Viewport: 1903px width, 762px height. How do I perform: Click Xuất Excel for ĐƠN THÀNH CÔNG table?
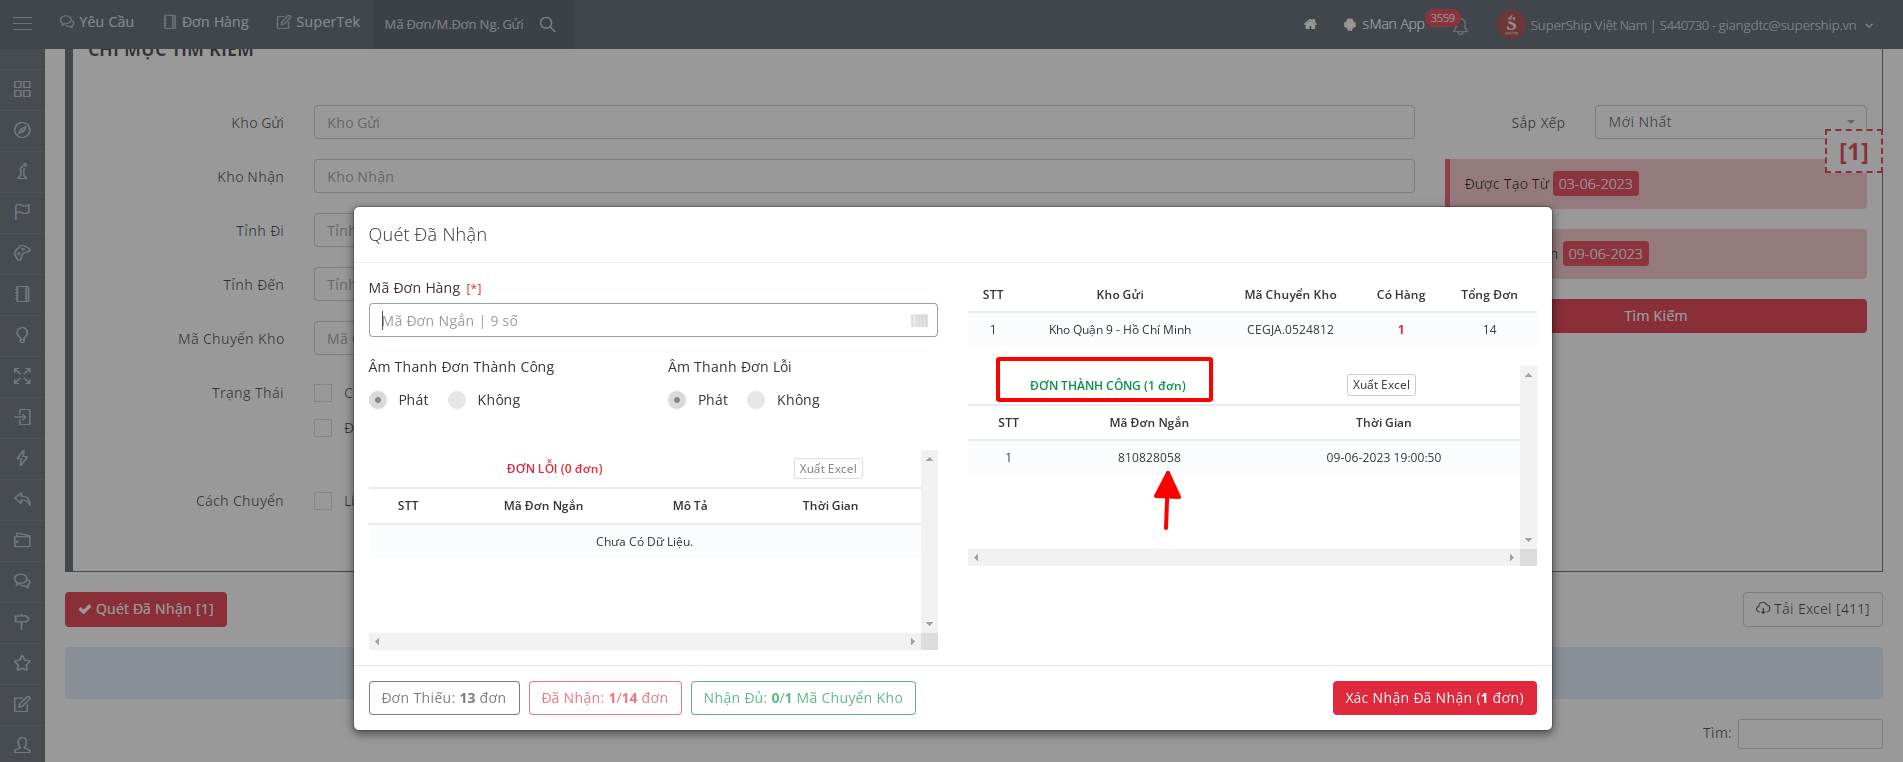(1381, 385)
